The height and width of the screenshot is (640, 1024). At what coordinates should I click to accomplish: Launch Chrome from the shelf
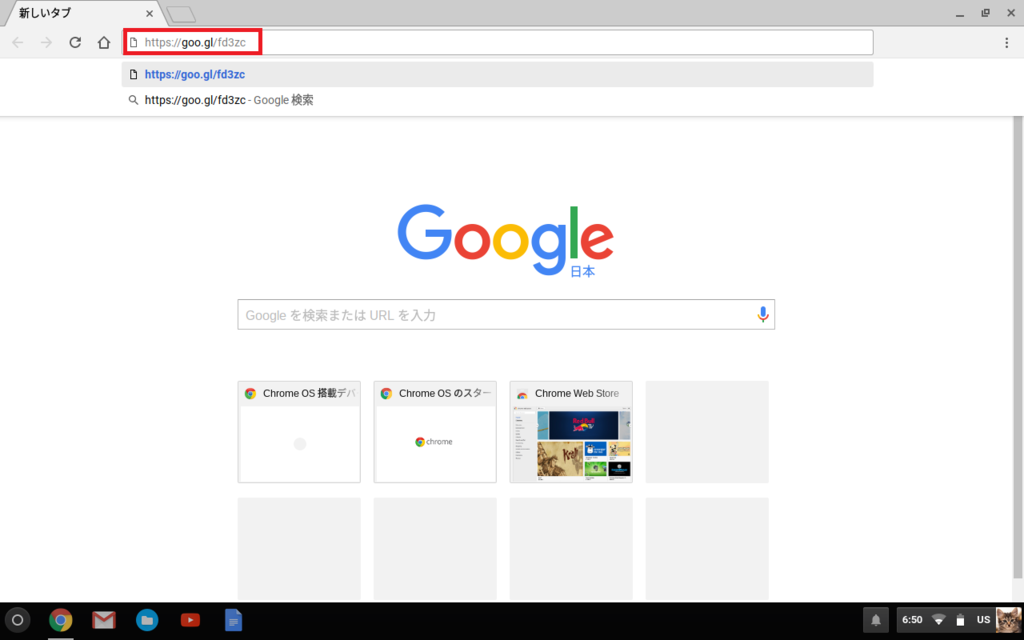[x=61, y=620]
